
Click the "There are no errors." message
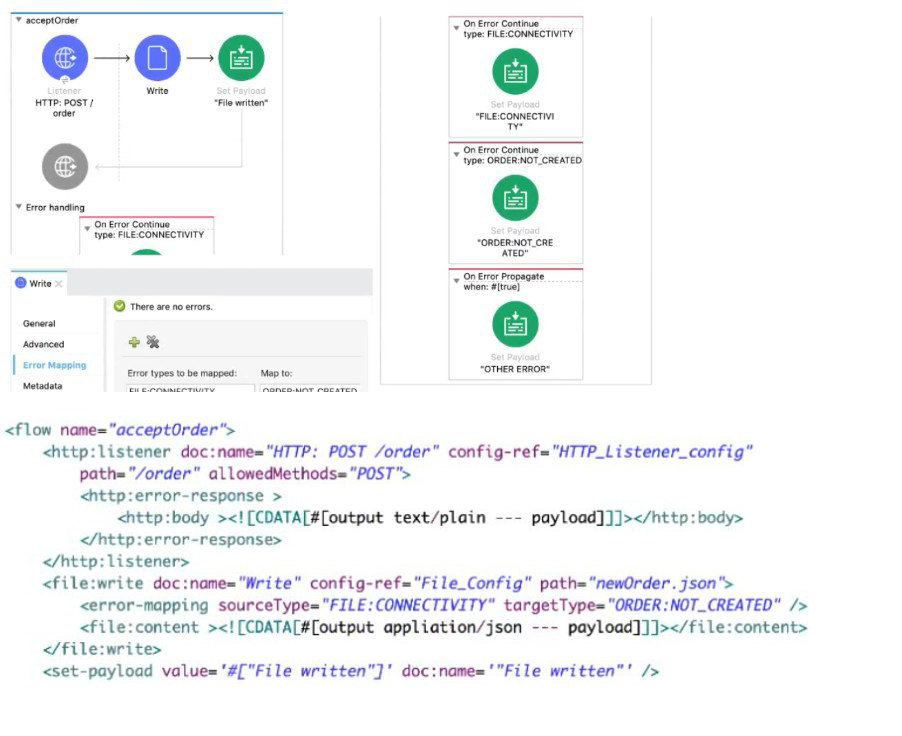click(171, 307)
